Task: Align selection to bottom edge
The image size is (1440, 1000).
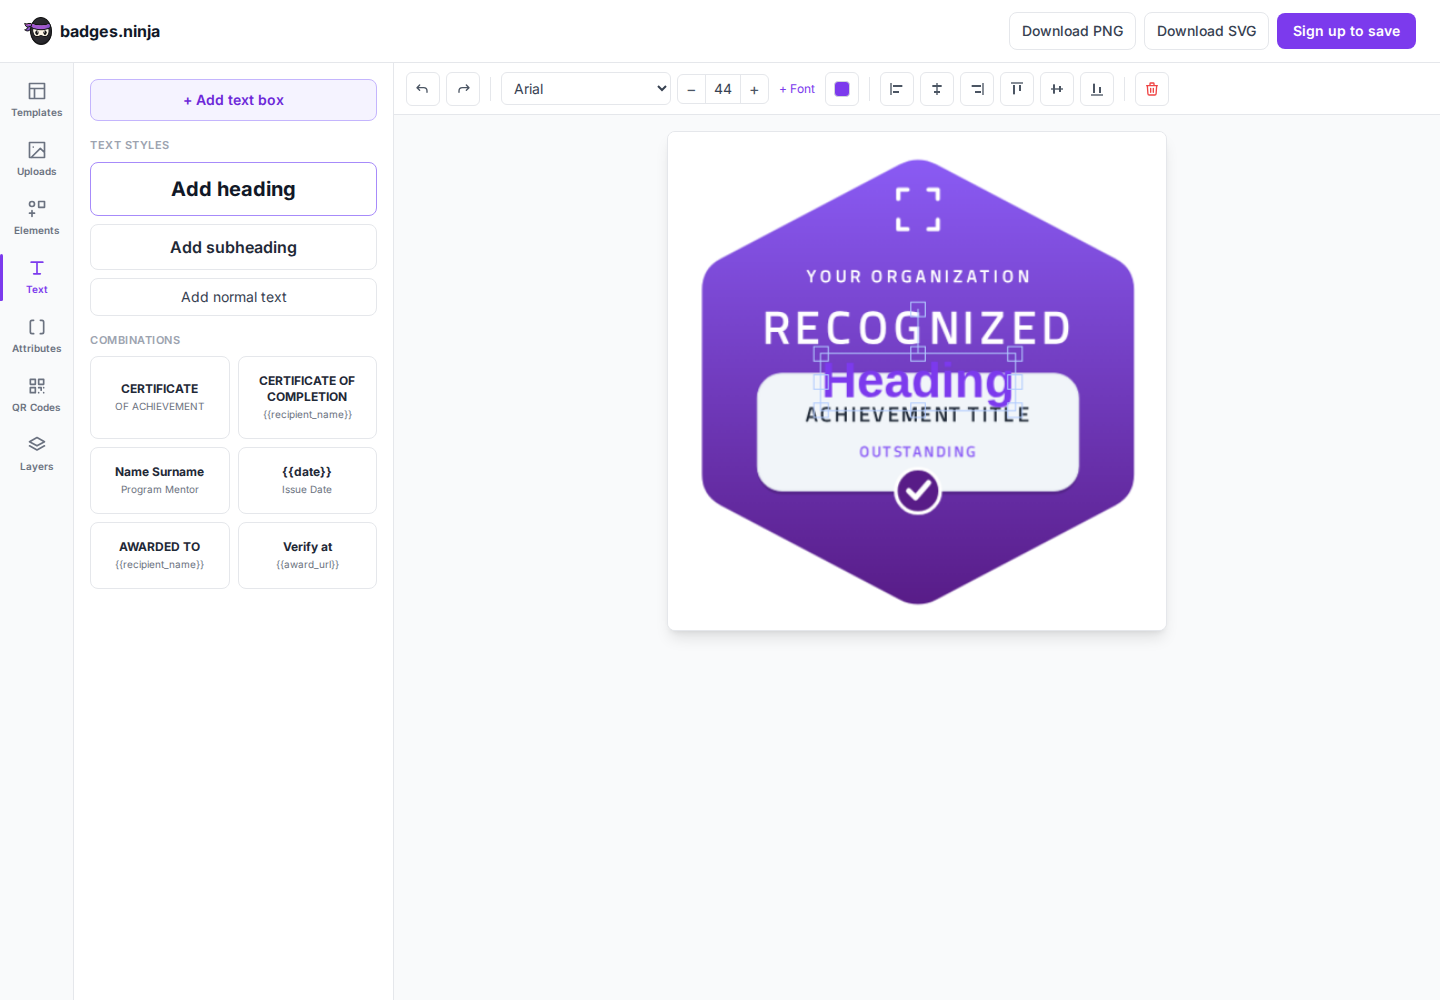Action: 1097,89
